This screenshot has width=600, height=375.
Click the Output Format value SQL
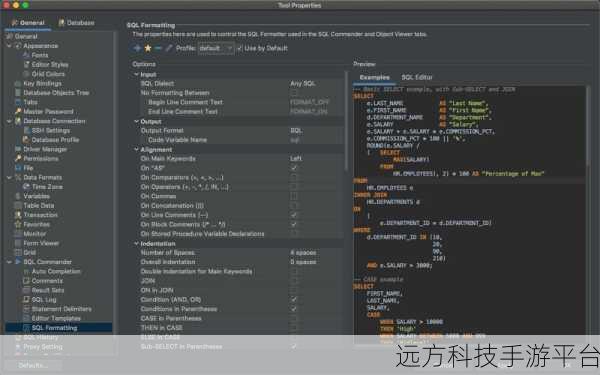click(296, 130)
